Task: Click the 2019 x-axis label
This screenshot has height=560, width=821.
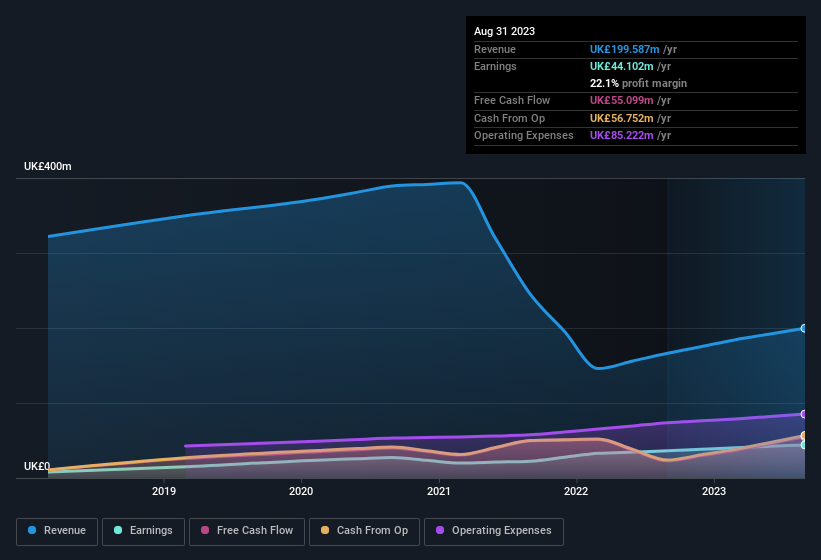Action: point(164,491)
